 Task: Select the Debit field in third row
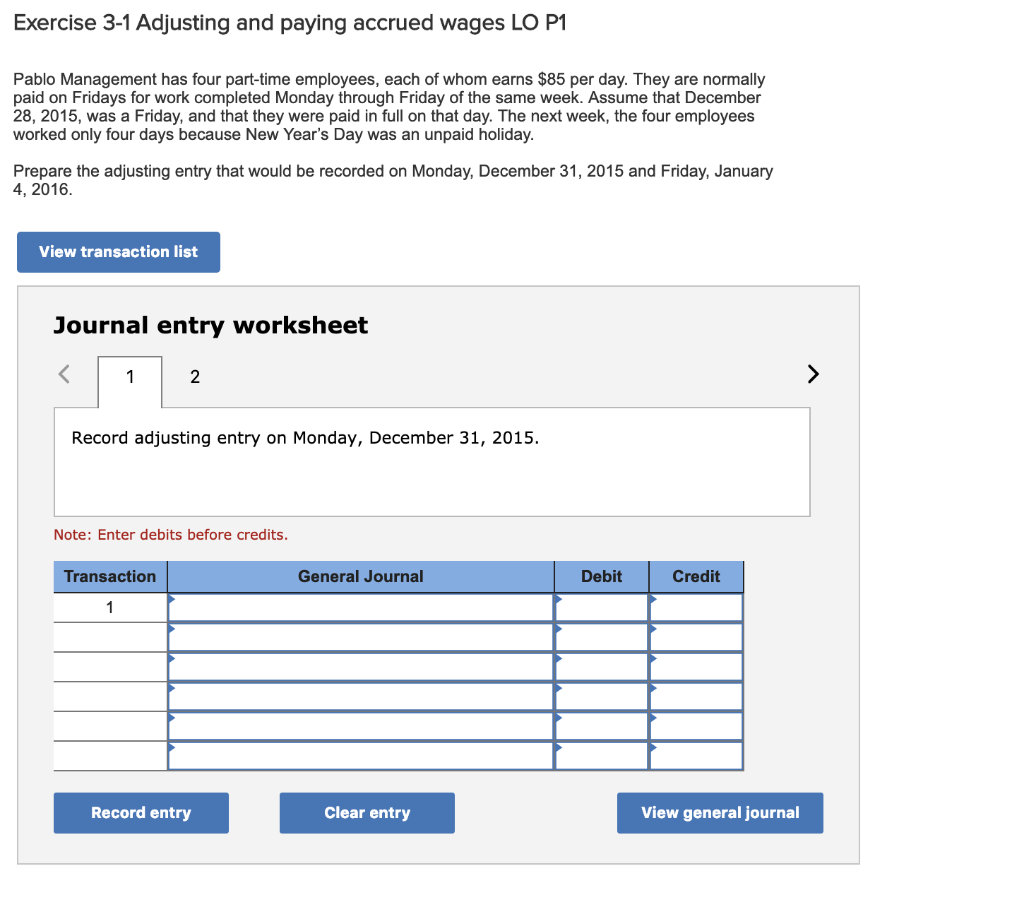[601, 667]
